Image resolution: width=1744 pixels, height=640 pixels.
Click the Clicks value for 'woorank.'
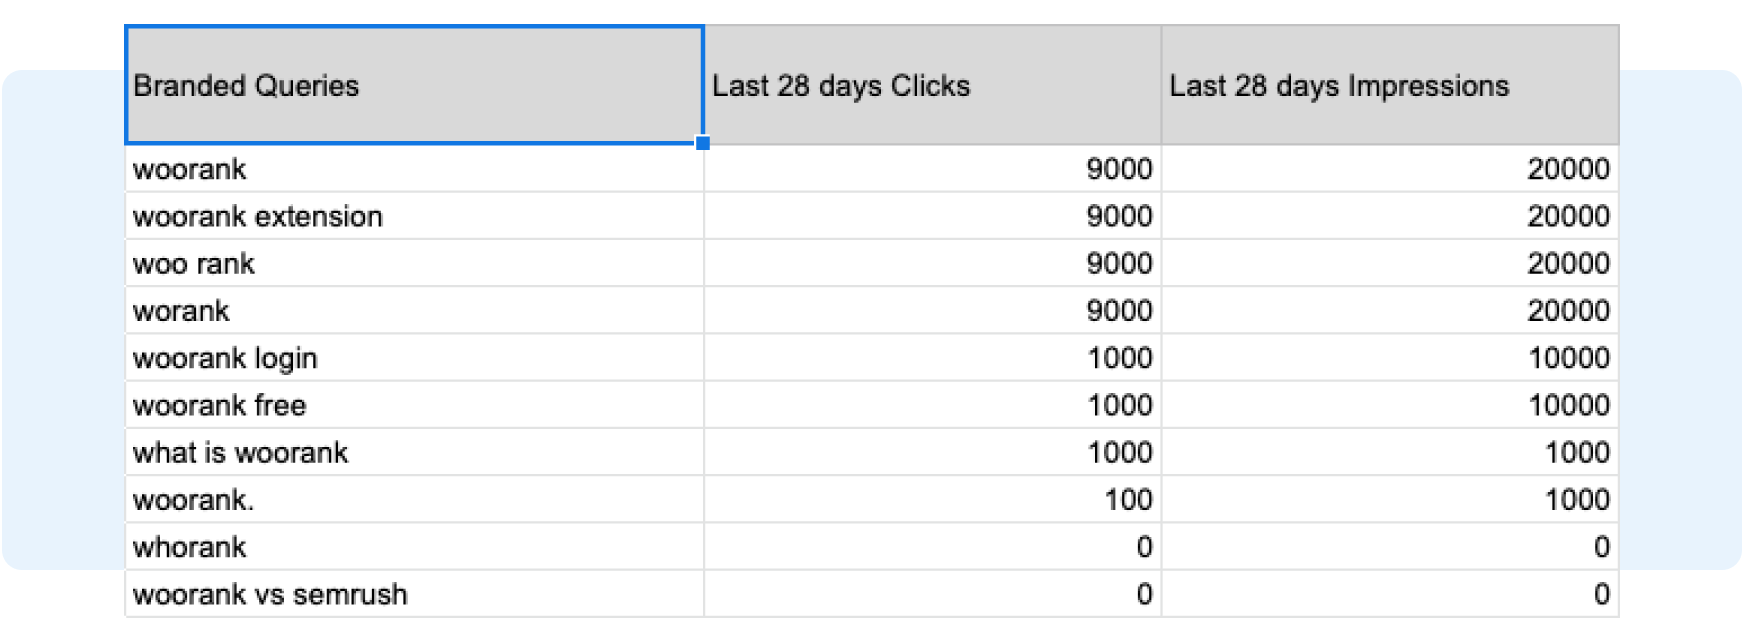pos(932,499)
